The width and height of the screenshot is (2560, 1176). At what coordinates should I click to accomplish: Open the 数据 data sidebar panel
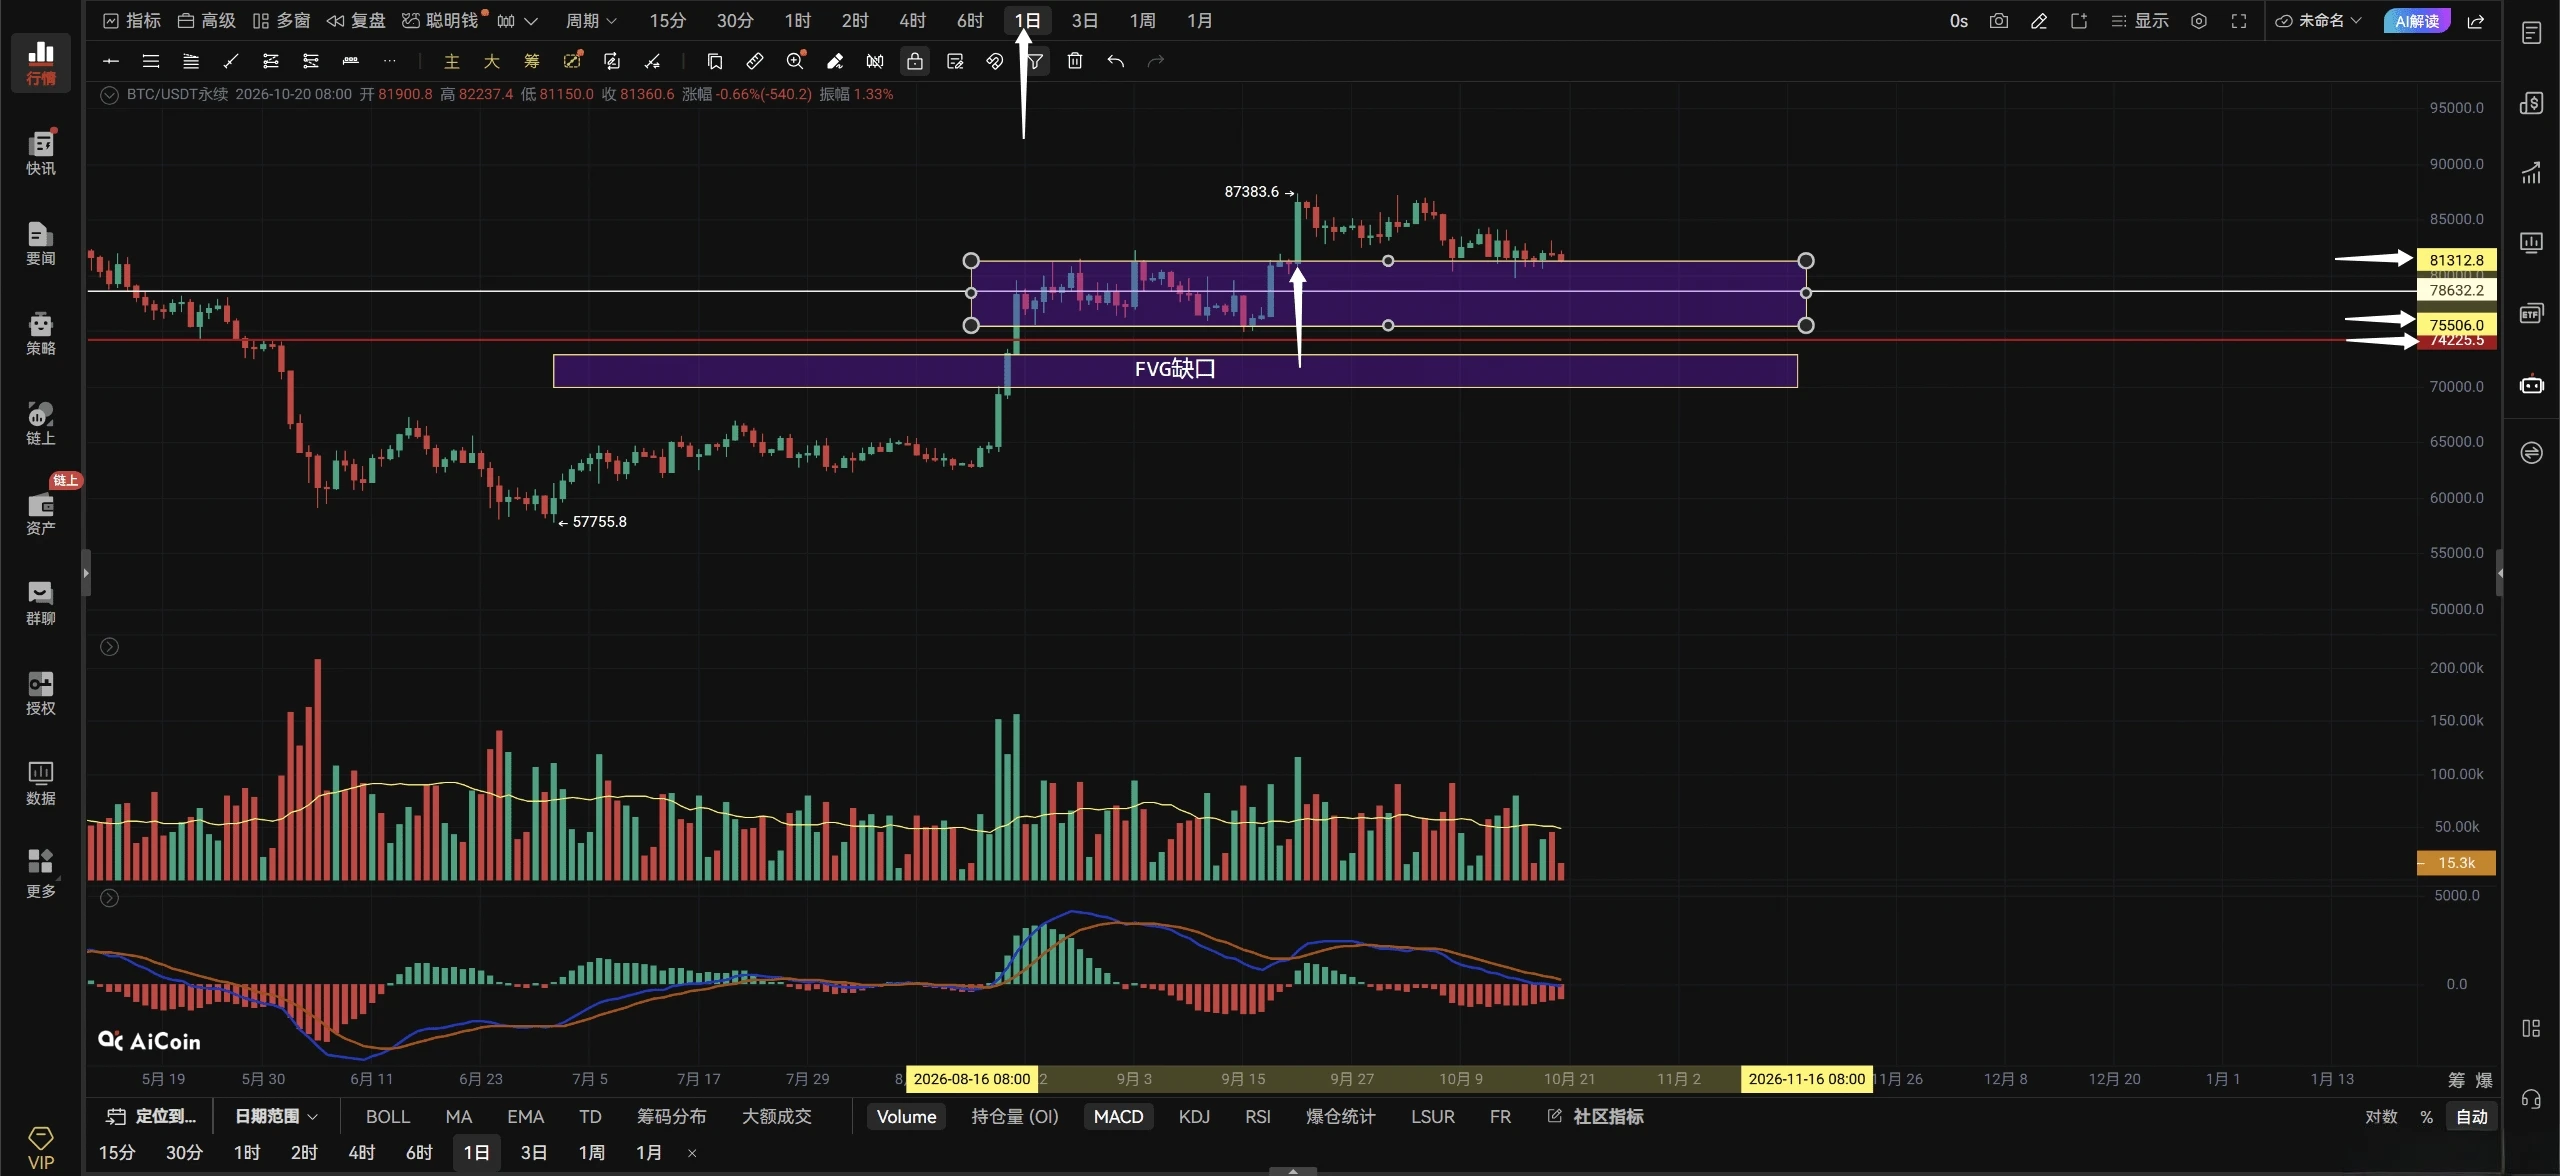(41, 783)
